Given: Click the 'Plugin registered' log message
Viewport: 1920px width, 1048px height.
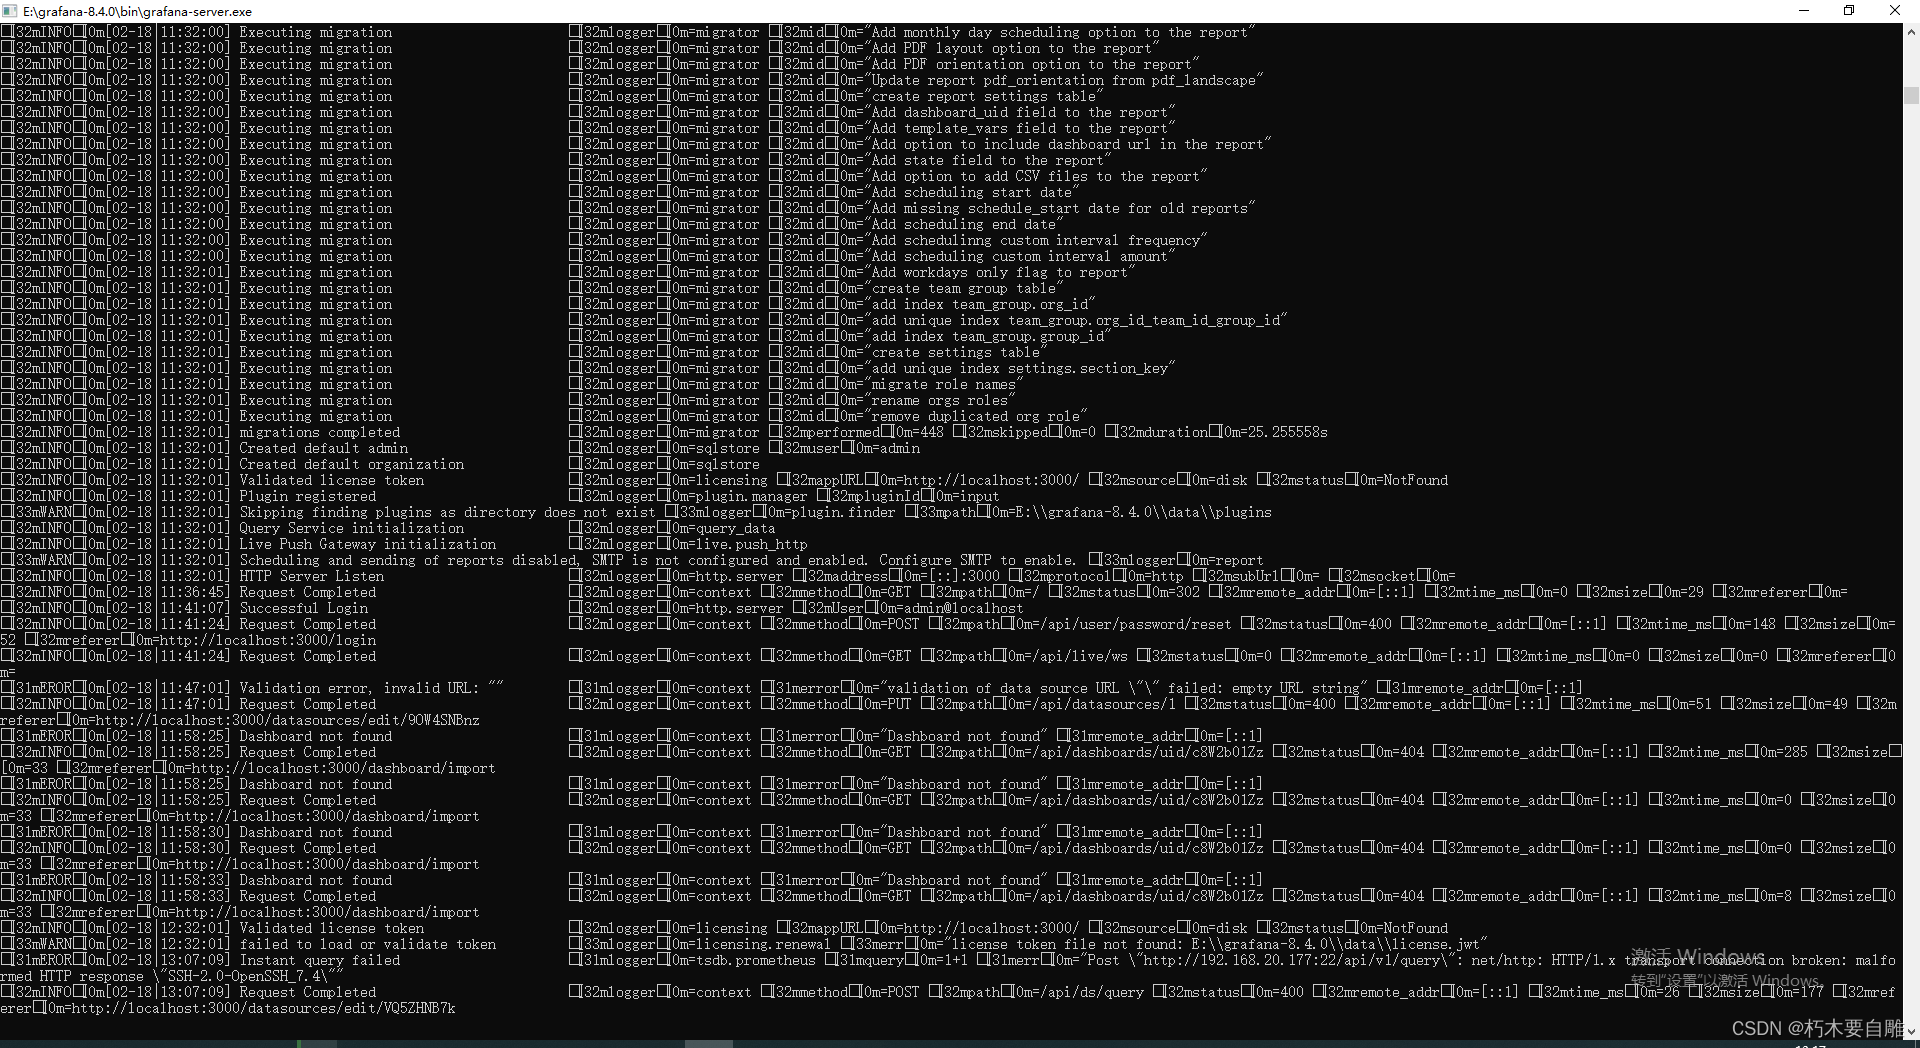Looking at the screenshot, I should (307, 496).
